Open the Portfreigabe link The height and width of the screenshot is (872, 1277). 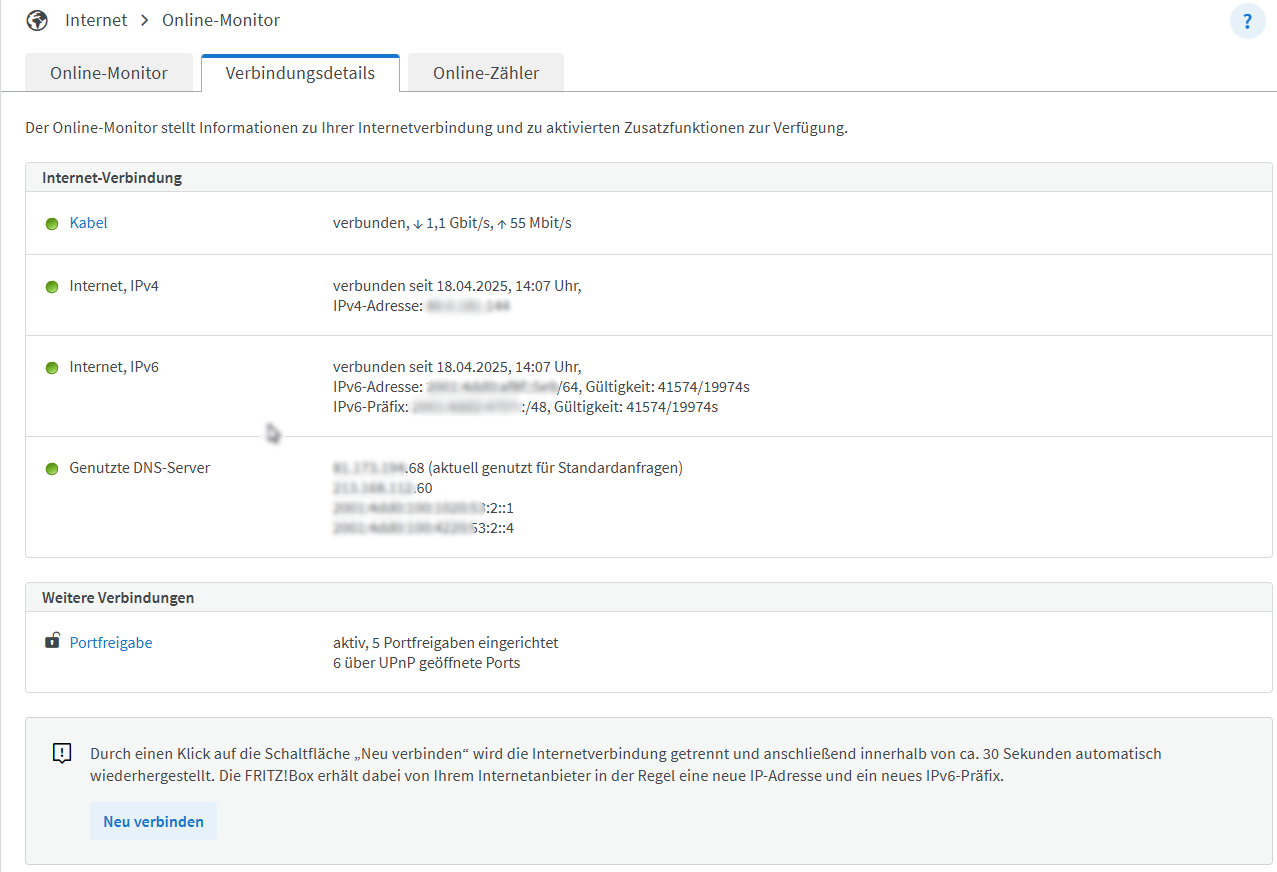click(x=111, y=643)
